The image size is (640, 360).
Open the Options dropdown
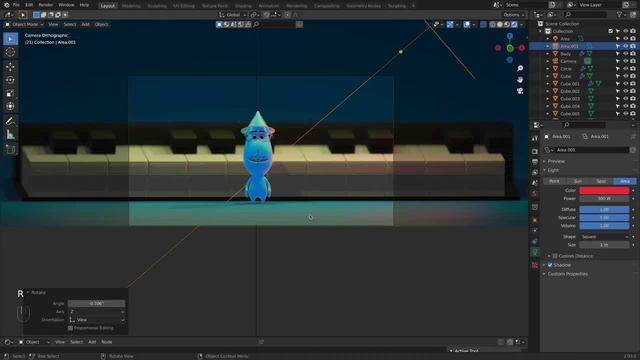pyautogui.click(x=513, y=15)
